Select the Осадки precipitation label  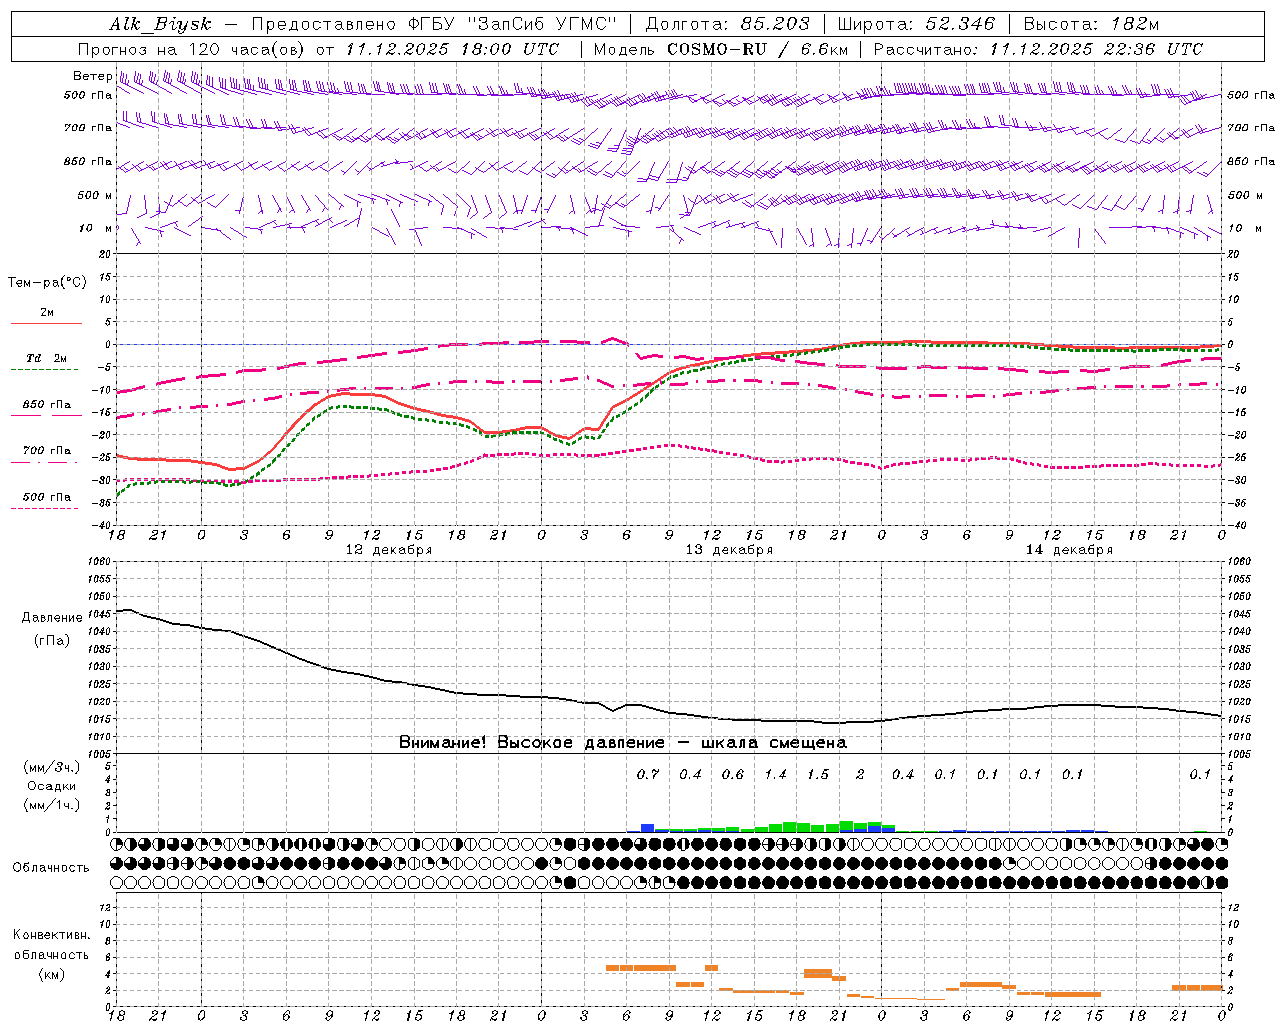pyautogui.click(x=52, y=786)
